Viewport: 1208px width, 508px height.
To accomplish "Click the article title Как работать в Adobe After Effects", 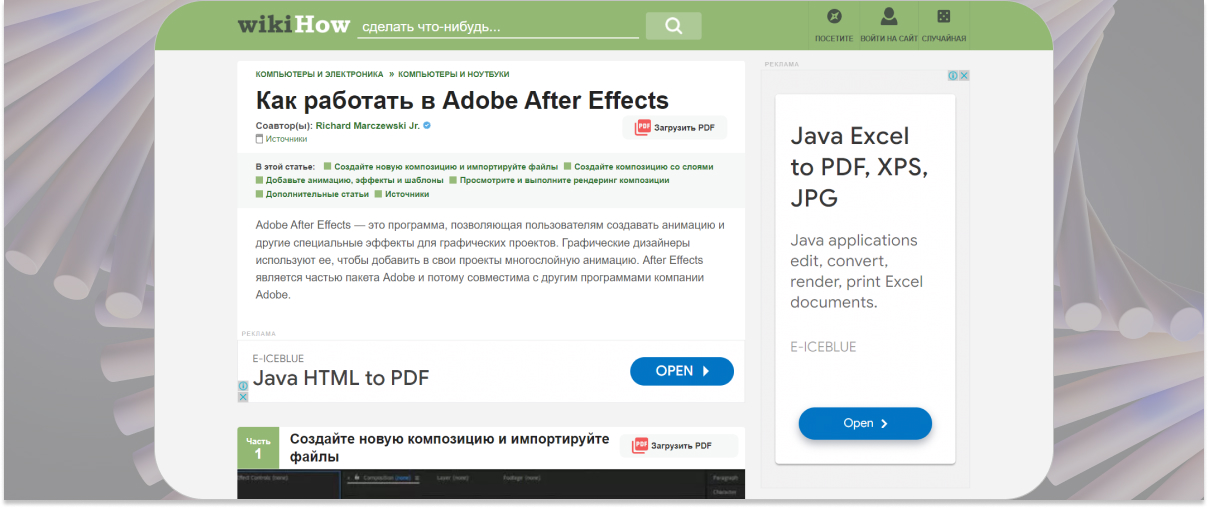I will (x=462, y=100).
